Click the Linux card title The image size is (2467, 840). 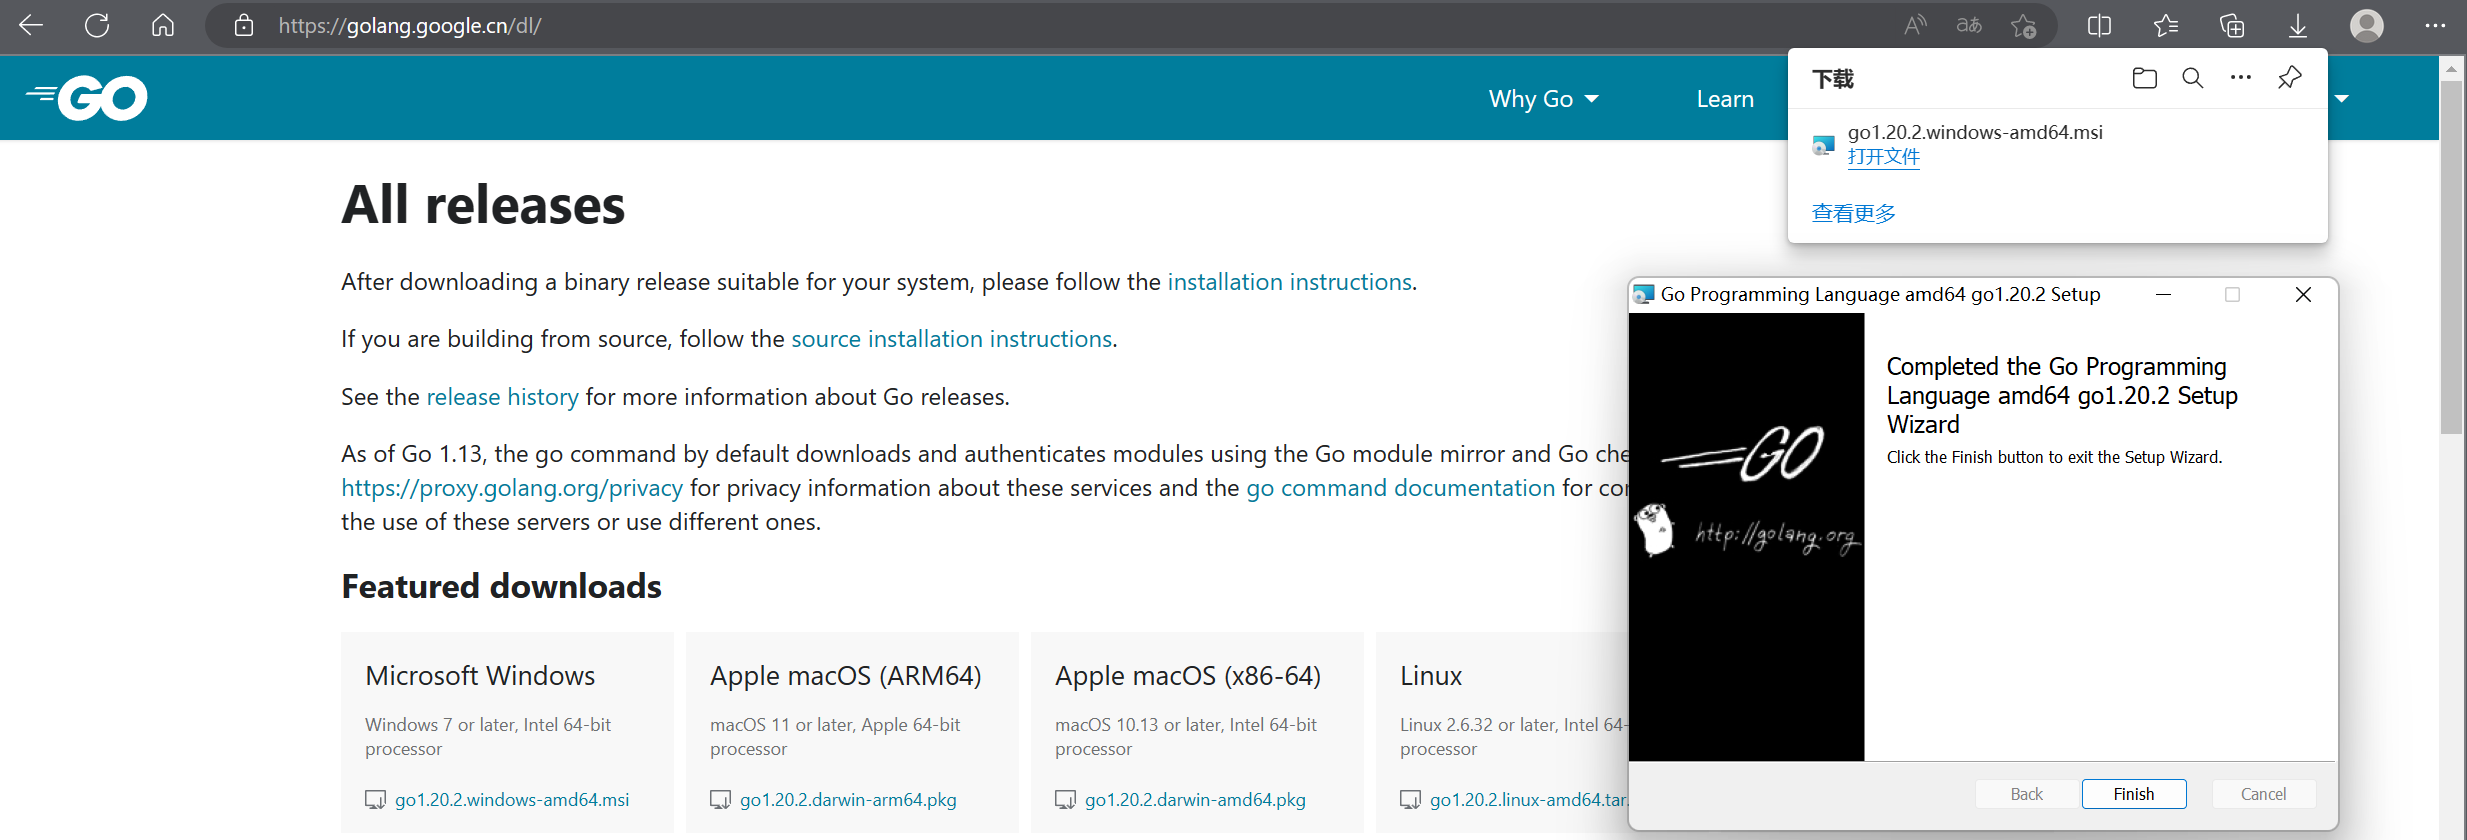(x=1431, y=676)
